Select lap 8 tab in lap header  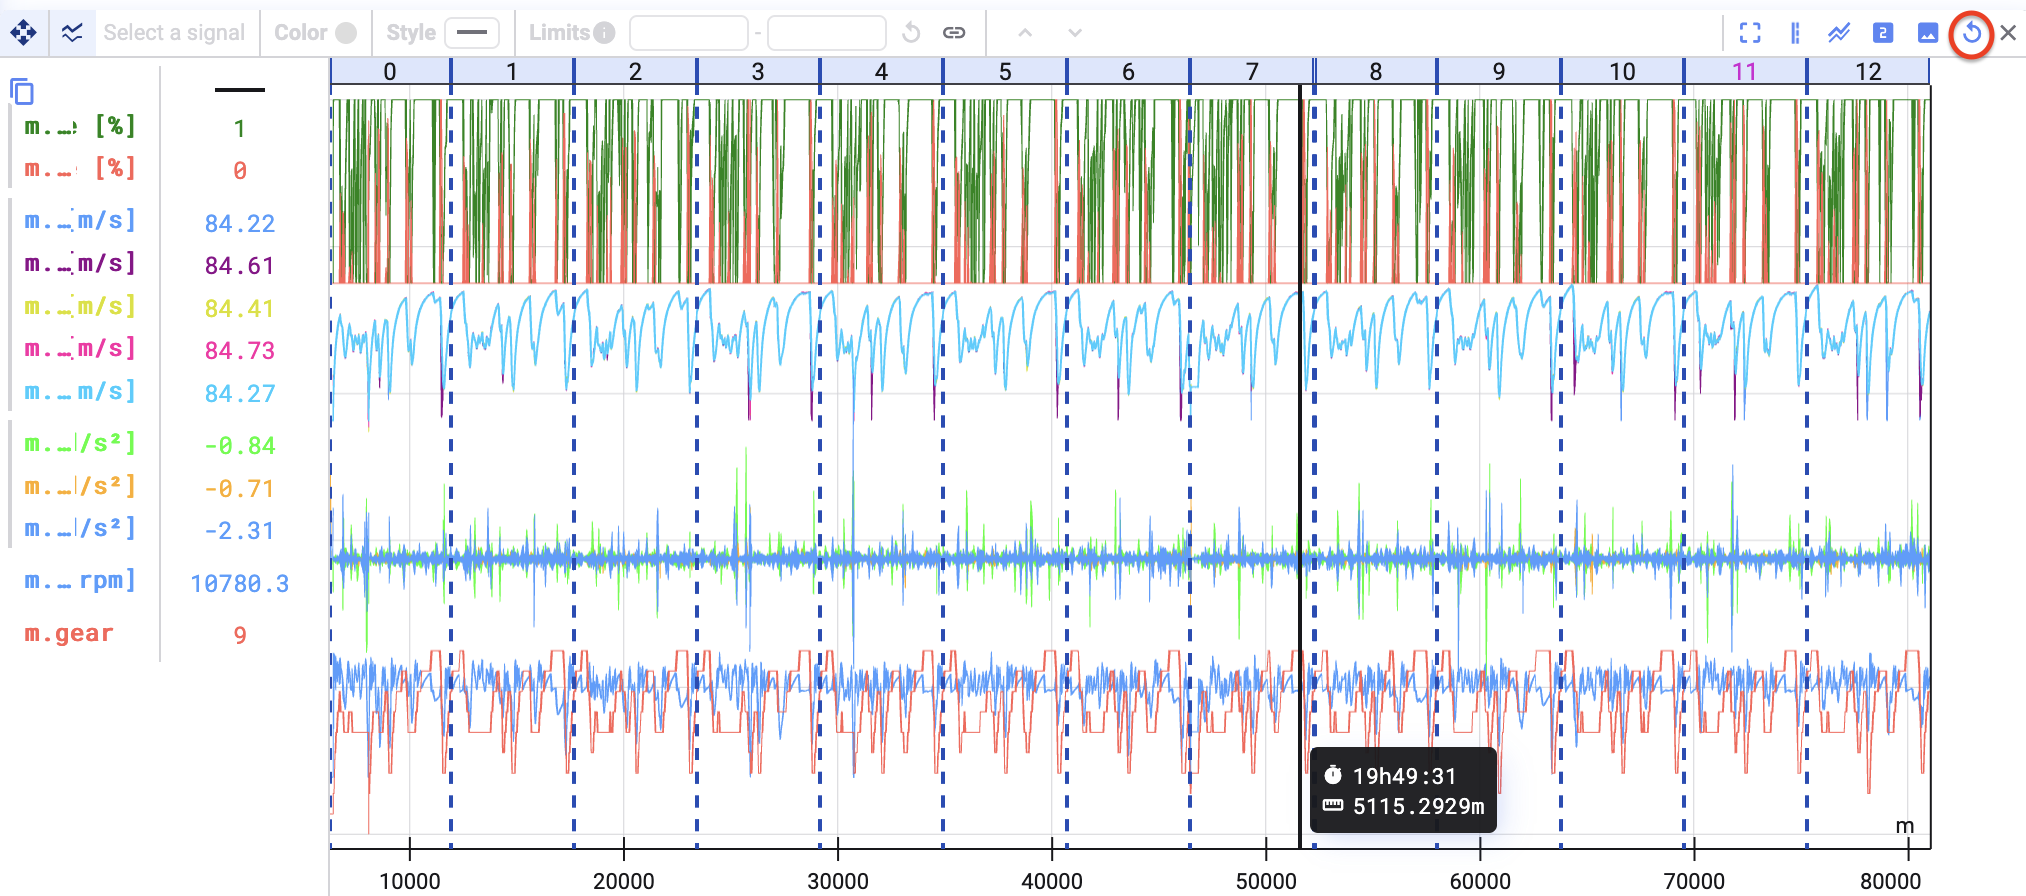[1375, 72]
